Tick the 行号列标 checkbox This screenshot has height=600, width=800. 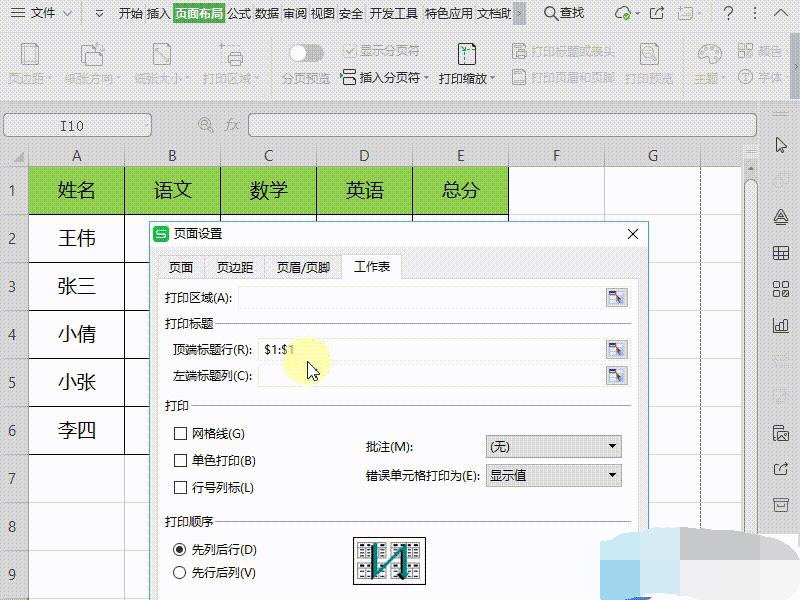click(181, 488)
